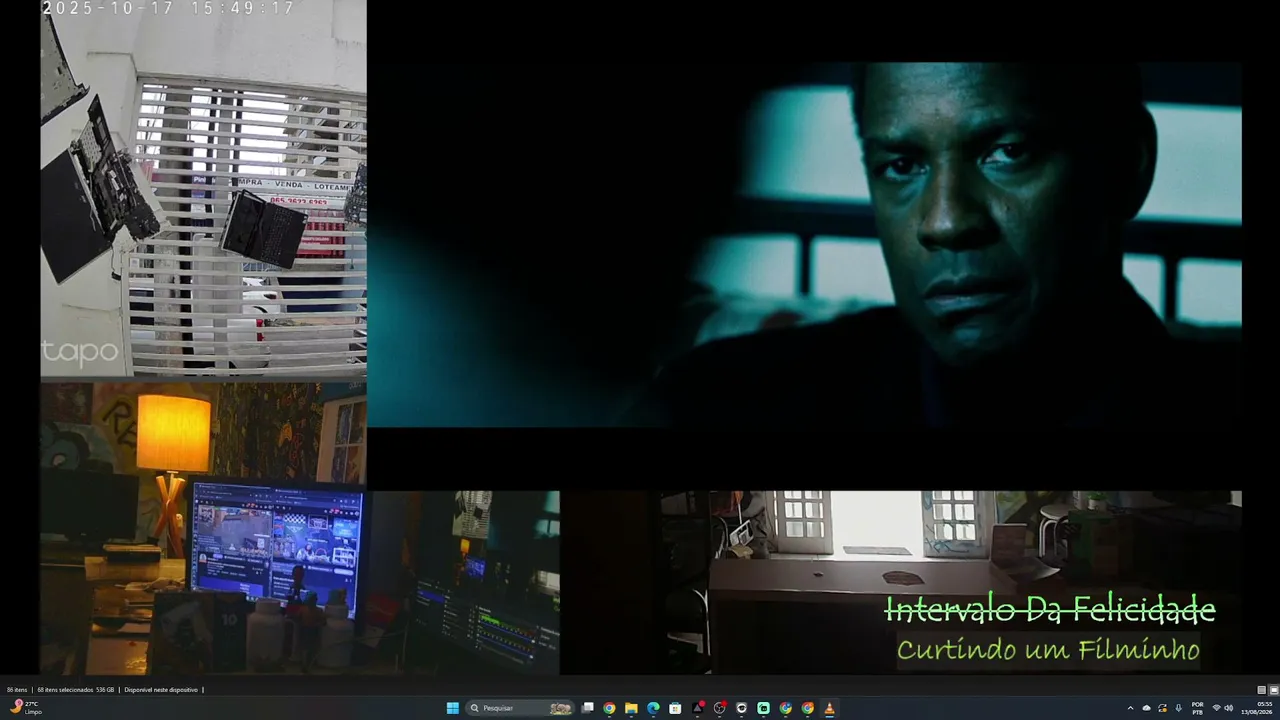This screenshot has width=1280, height=720.
Task: Switch File Explorer to large icons view
Action: coord(1274,690)
